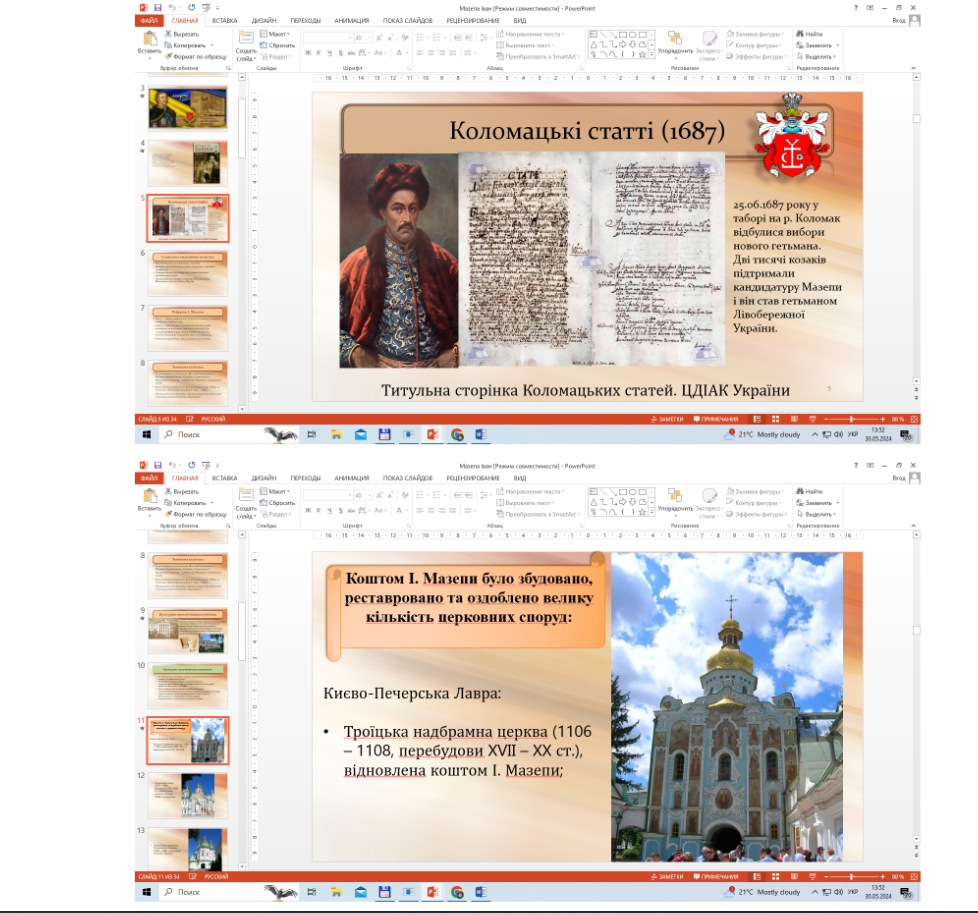The image size is (978, 913).
Task: Open Копировать dropdown arrow in lower window
Action: click(212, 503)
